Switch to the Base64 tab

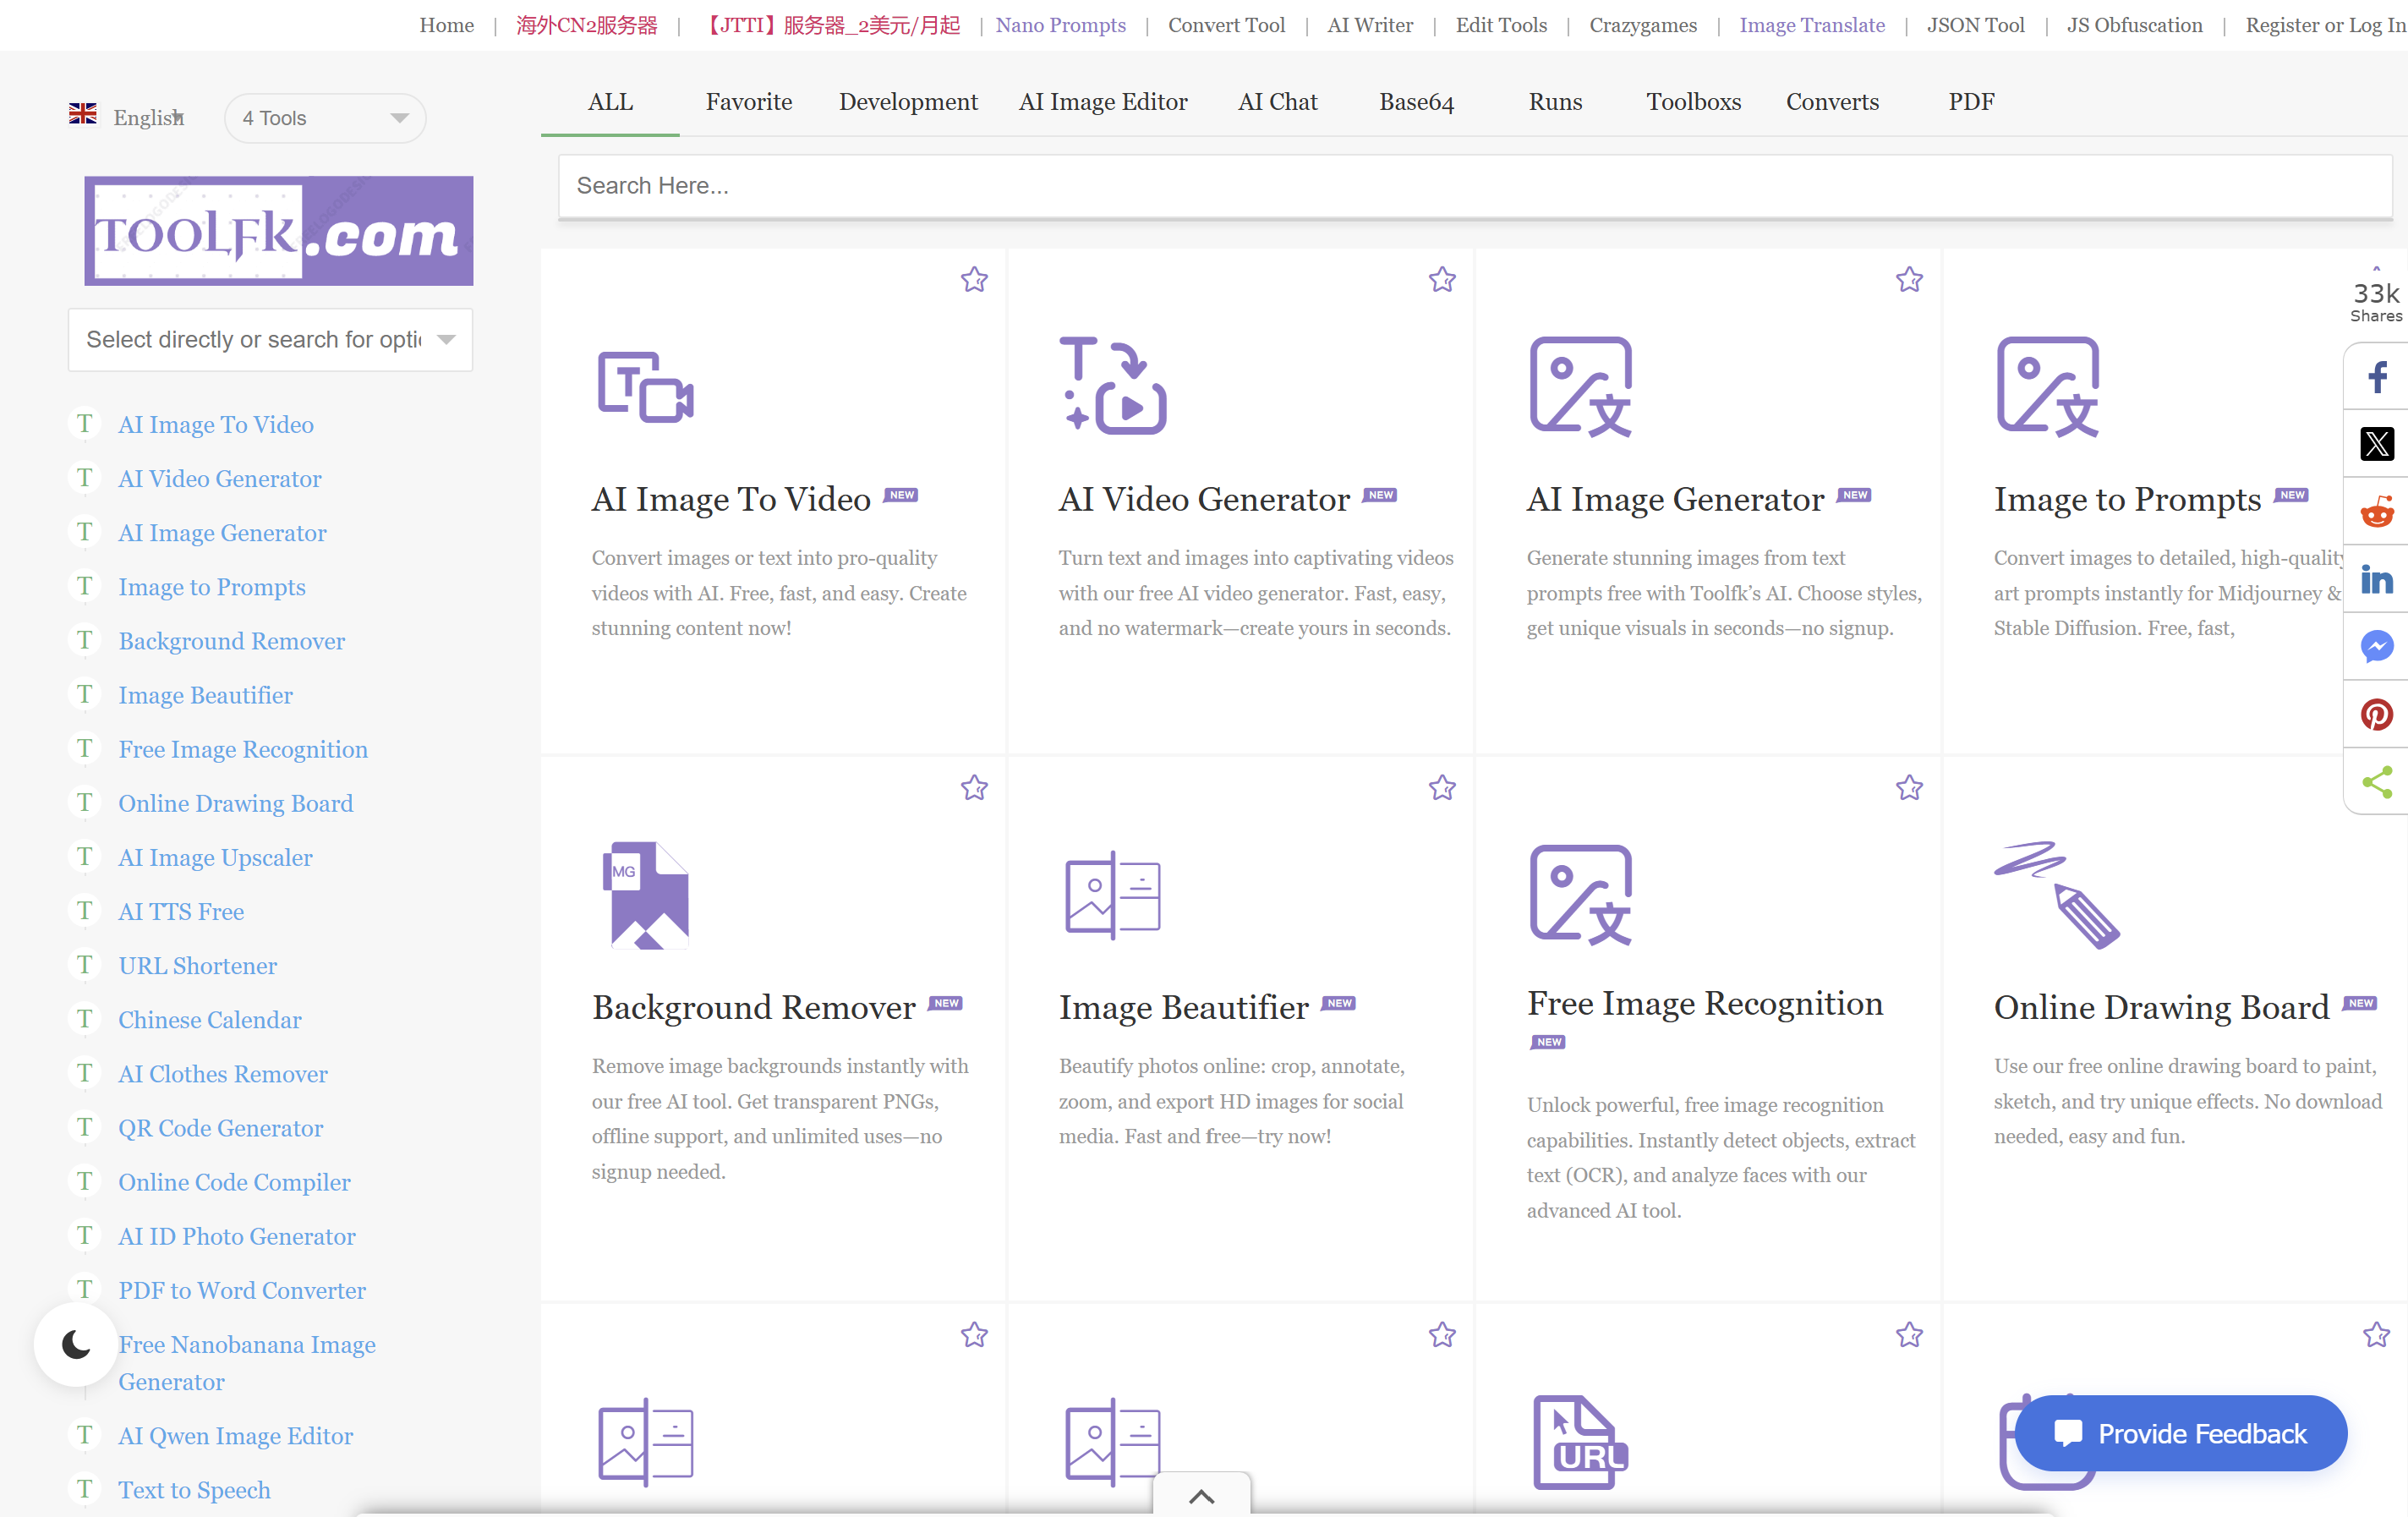click(1416, 102)
